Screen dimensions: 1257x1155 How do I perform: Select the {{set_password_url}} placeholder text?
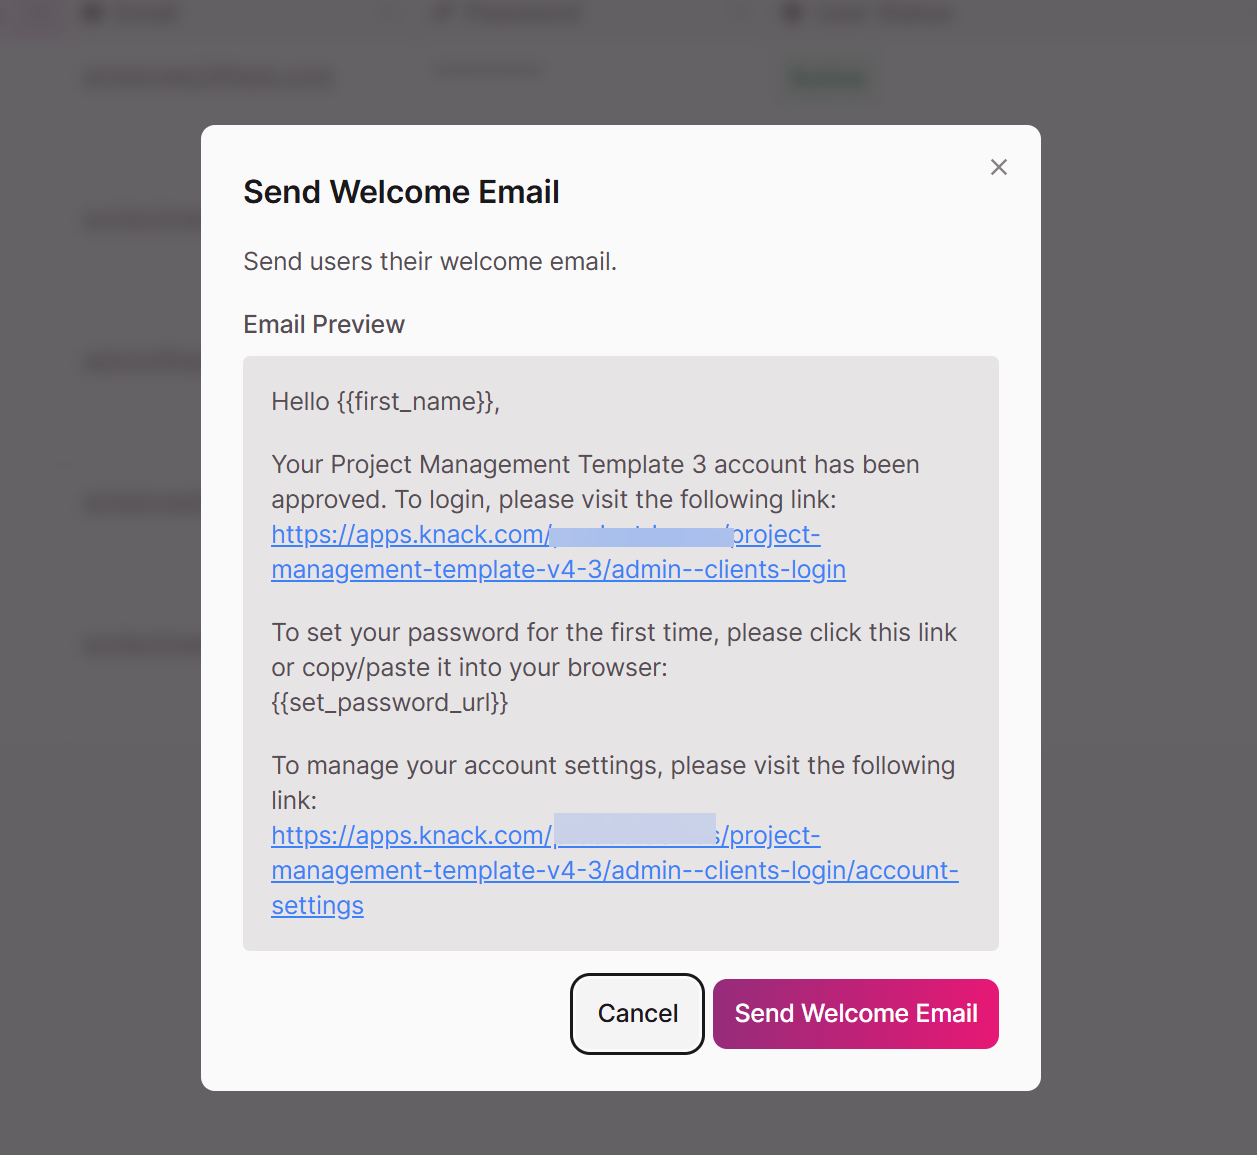[x=390, y=703]
